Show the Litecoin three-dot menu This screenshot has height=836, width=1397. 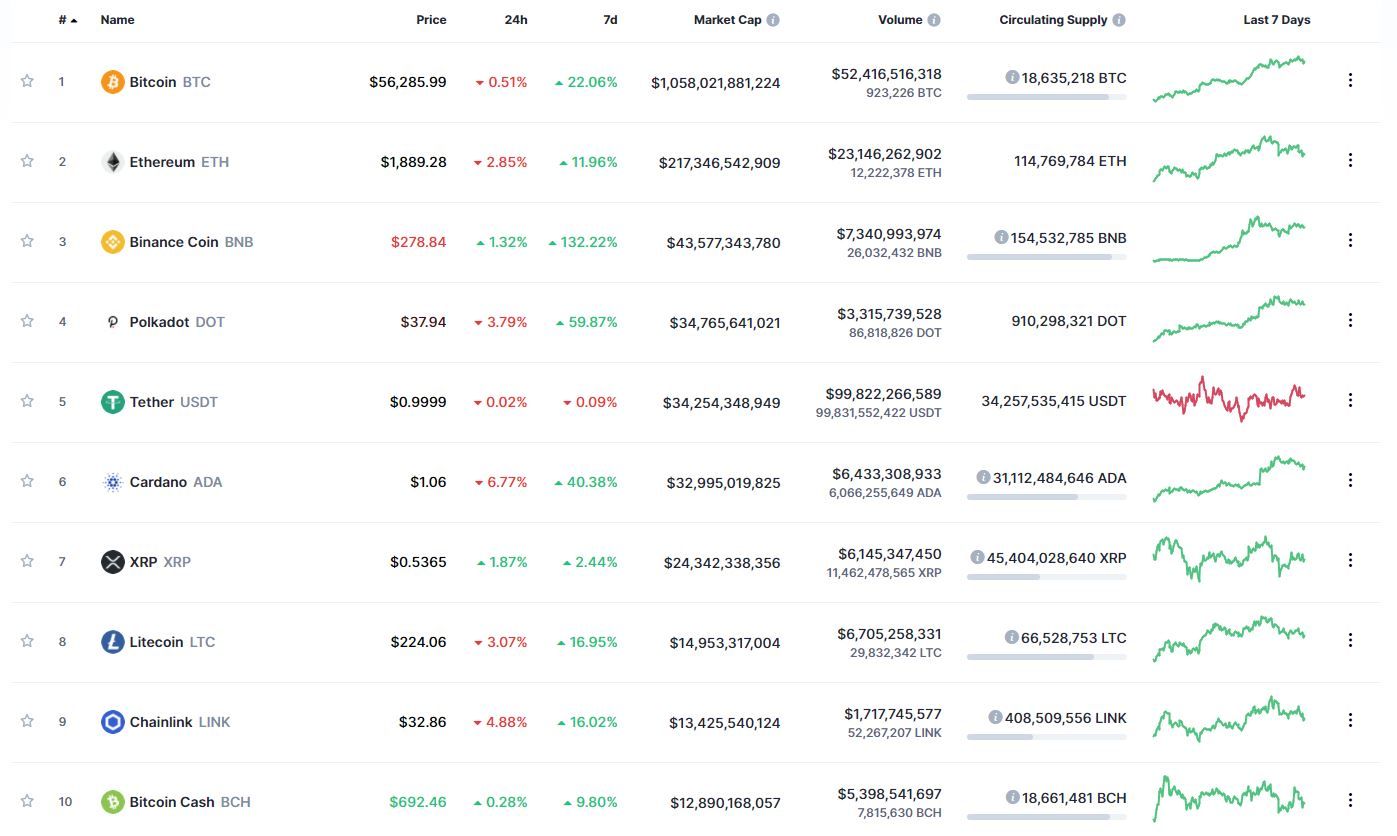pyautogui.click(x=1350, y=640)
